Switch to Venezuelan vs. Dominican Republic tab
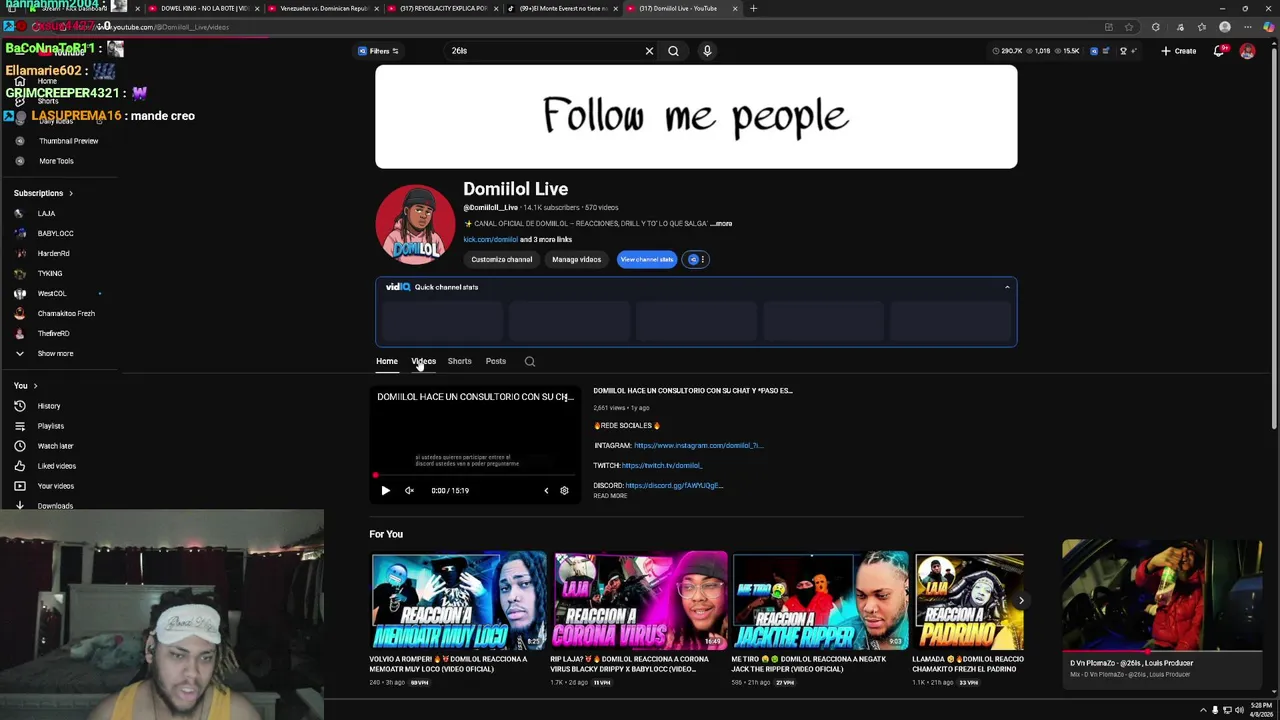1280x720 pixels. (323, 8)
